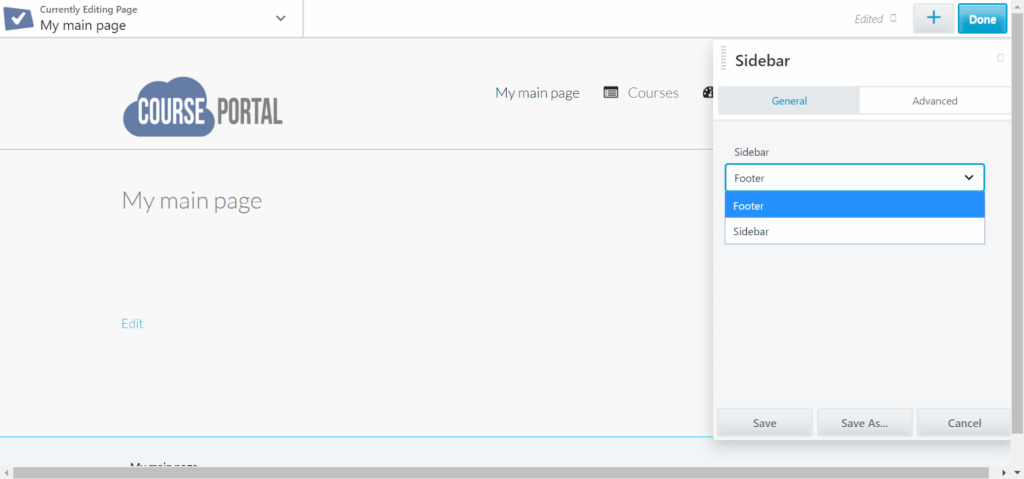This screenshot has height=479, width=1024.
Task: Click the plus icon to add content
Action: [933, 19]
